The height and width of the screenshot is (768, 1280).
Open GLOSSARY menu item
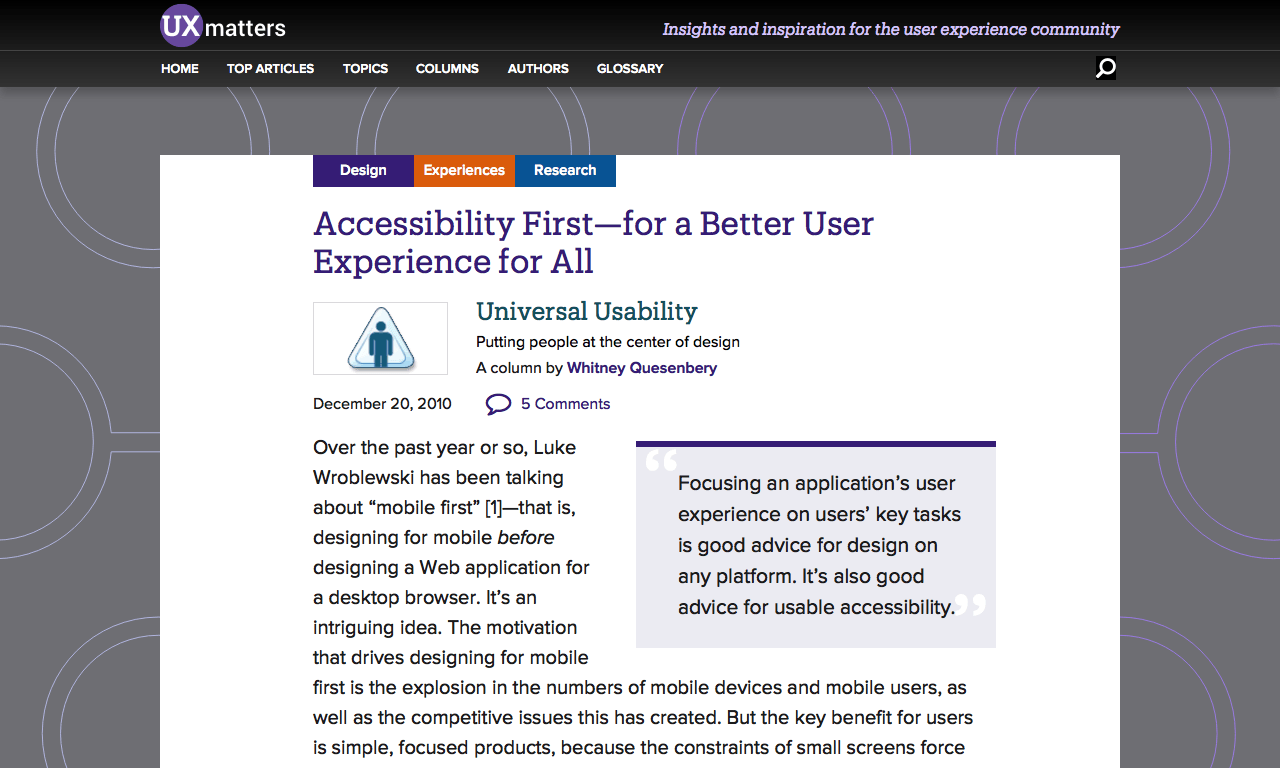[630, 69]
